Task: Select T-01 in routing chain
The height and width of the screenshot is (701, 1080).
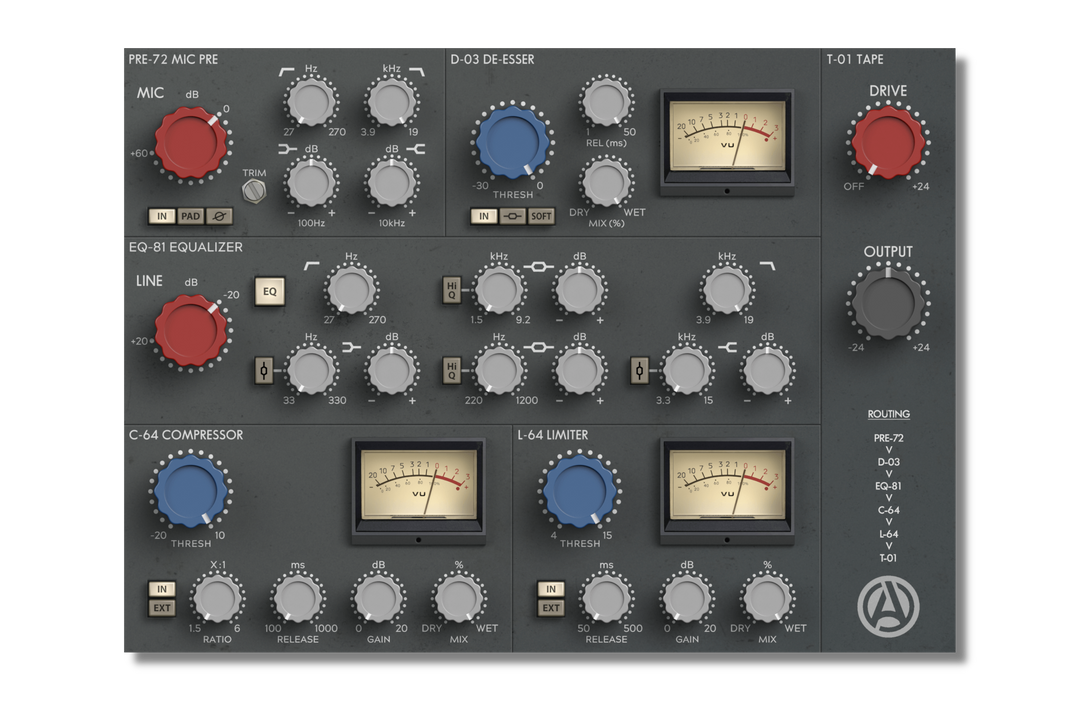Action: pos(889,558)
